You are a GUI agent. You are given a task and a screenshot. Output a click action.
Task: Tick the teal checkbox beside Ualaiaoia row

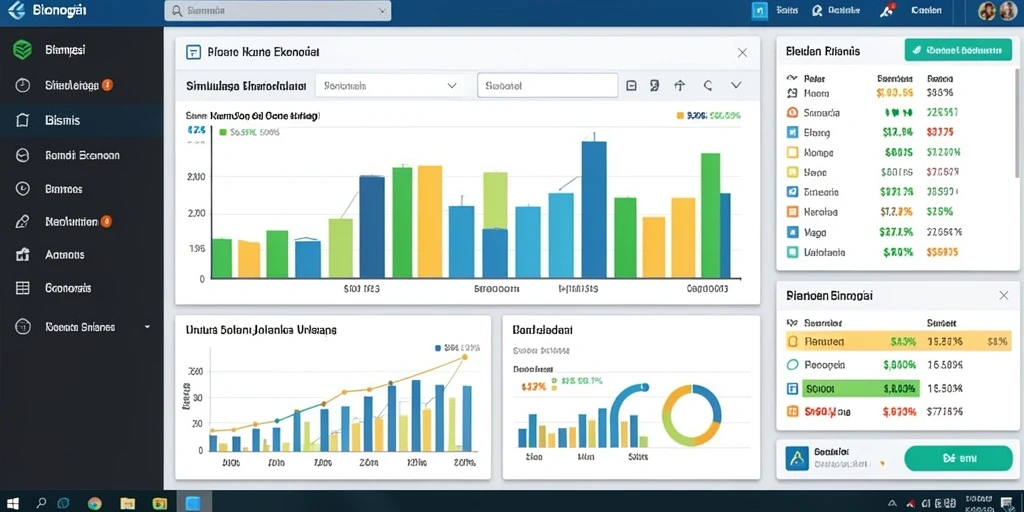[x=793, y=252]
